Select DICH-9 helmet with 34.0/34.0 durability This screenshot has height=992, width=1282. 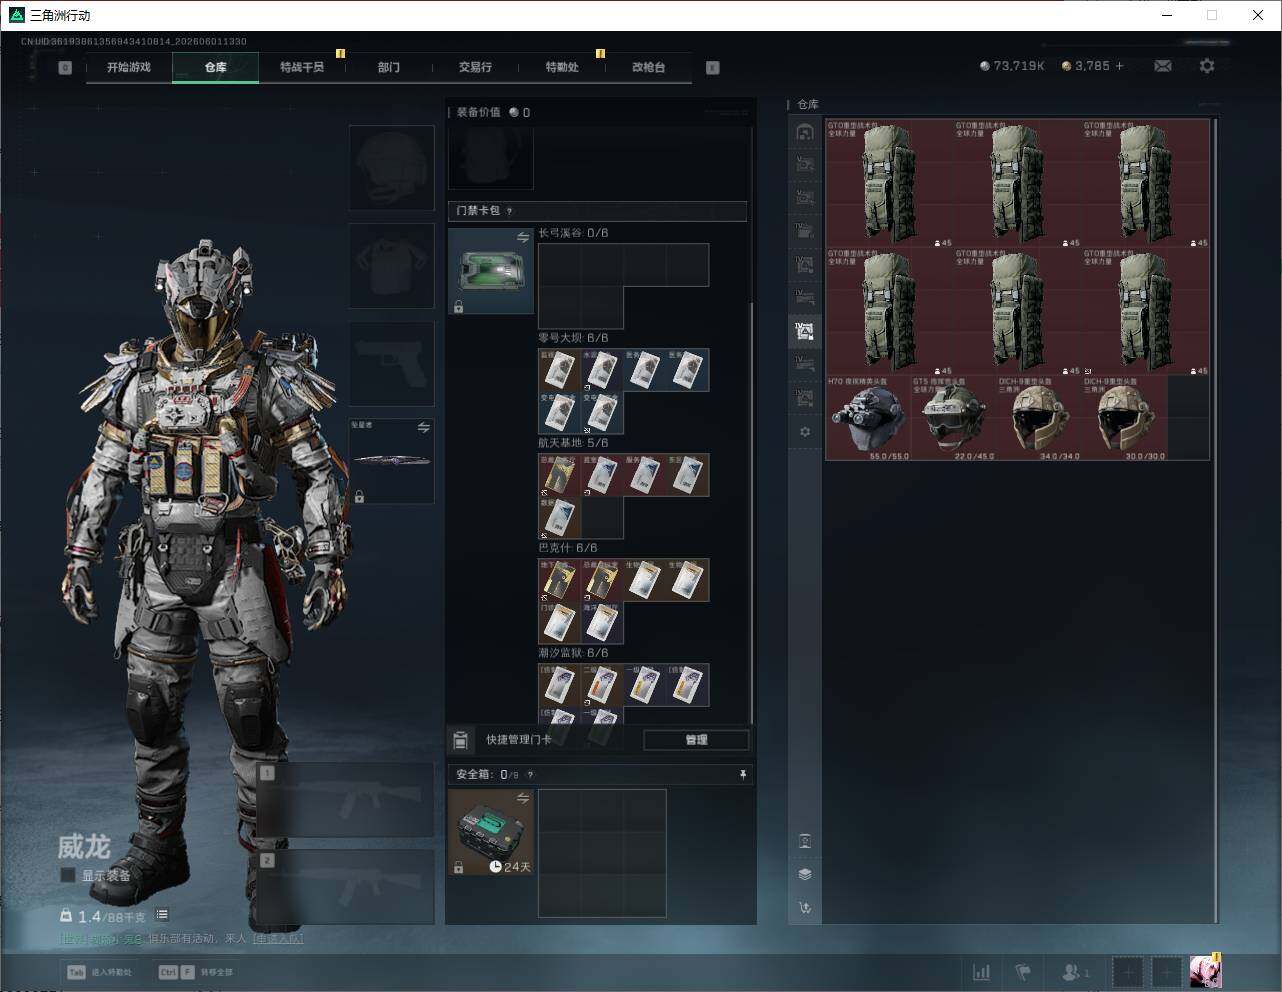point(1039,418)
